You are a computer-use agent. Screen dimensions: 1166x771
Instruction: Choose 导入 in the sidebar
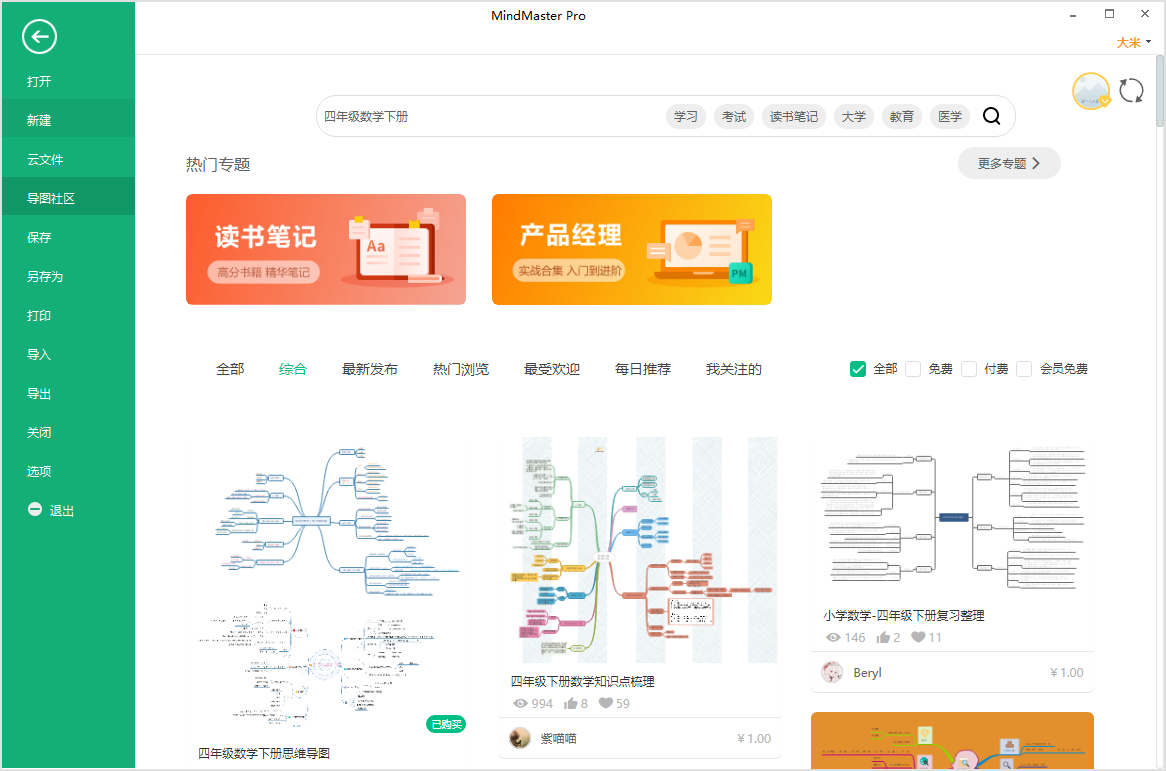[x=68, y=354]
